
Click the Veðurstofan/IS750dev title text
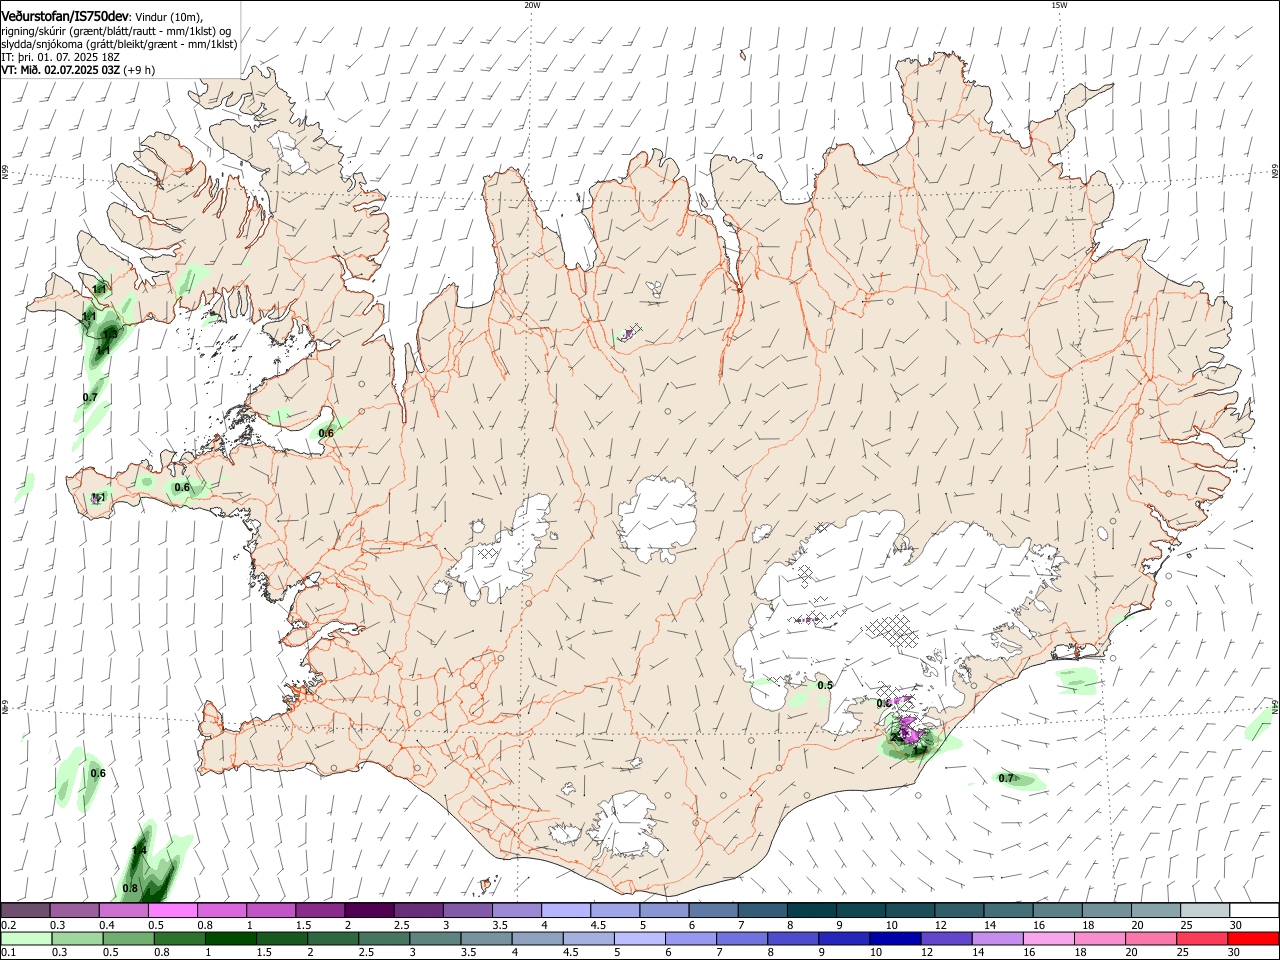(x=65, y=16)
